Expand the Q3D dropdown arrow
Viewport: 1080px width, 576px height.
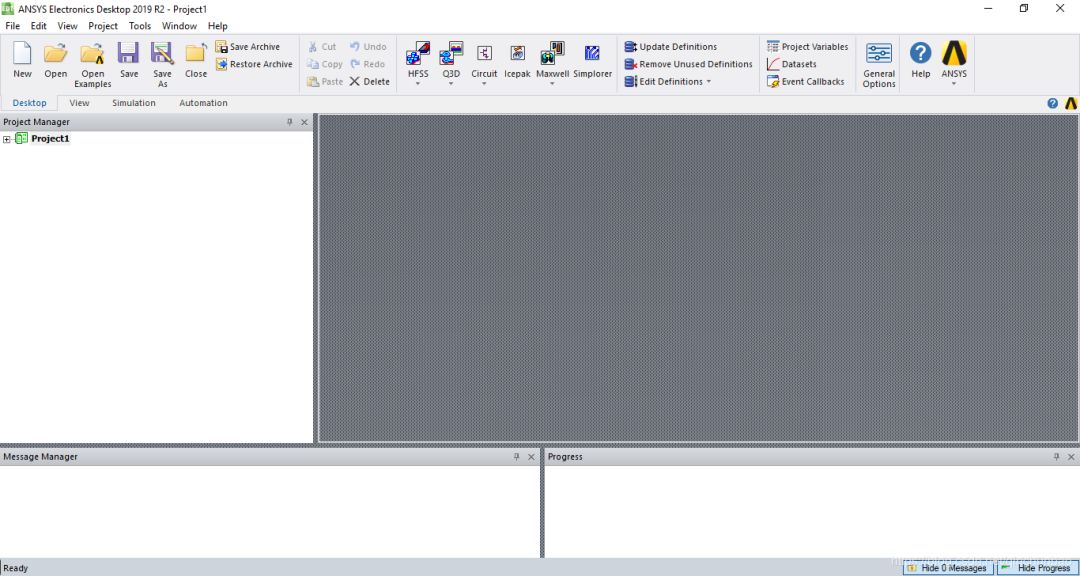tap(451, 84)
